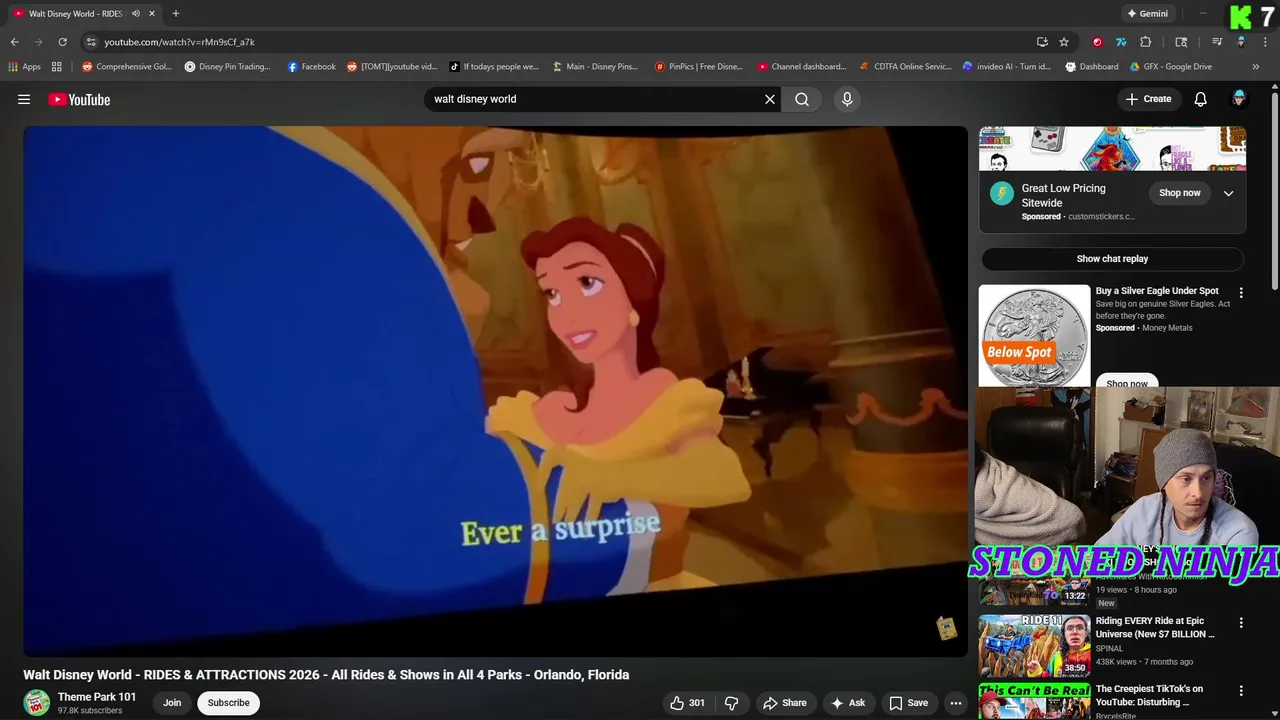Open The Creepiest TikTok's video title
Image resolution: width=1280 pixels, height=720 pixels.
[1150, 695]
